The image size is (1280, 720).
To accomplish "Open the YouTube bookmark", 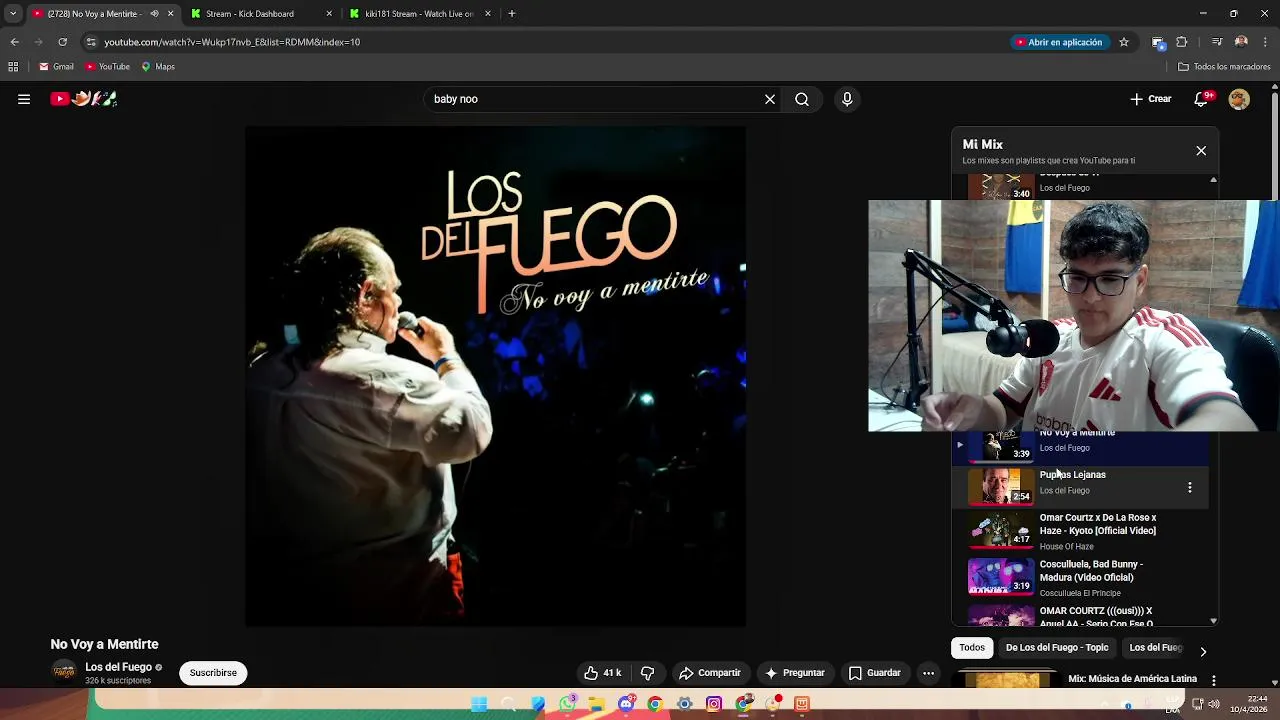I will pos(107,67).
